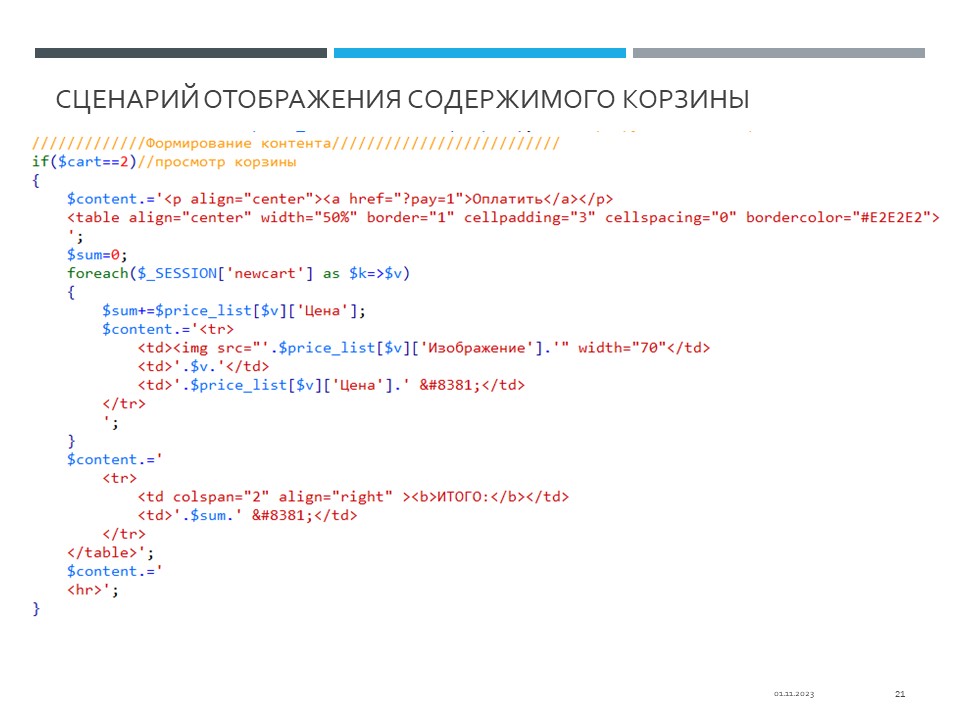Screen dimensions: 960x720
Task: Click the '<td>'.$v.'</td>' line
Action: [198, 366]
